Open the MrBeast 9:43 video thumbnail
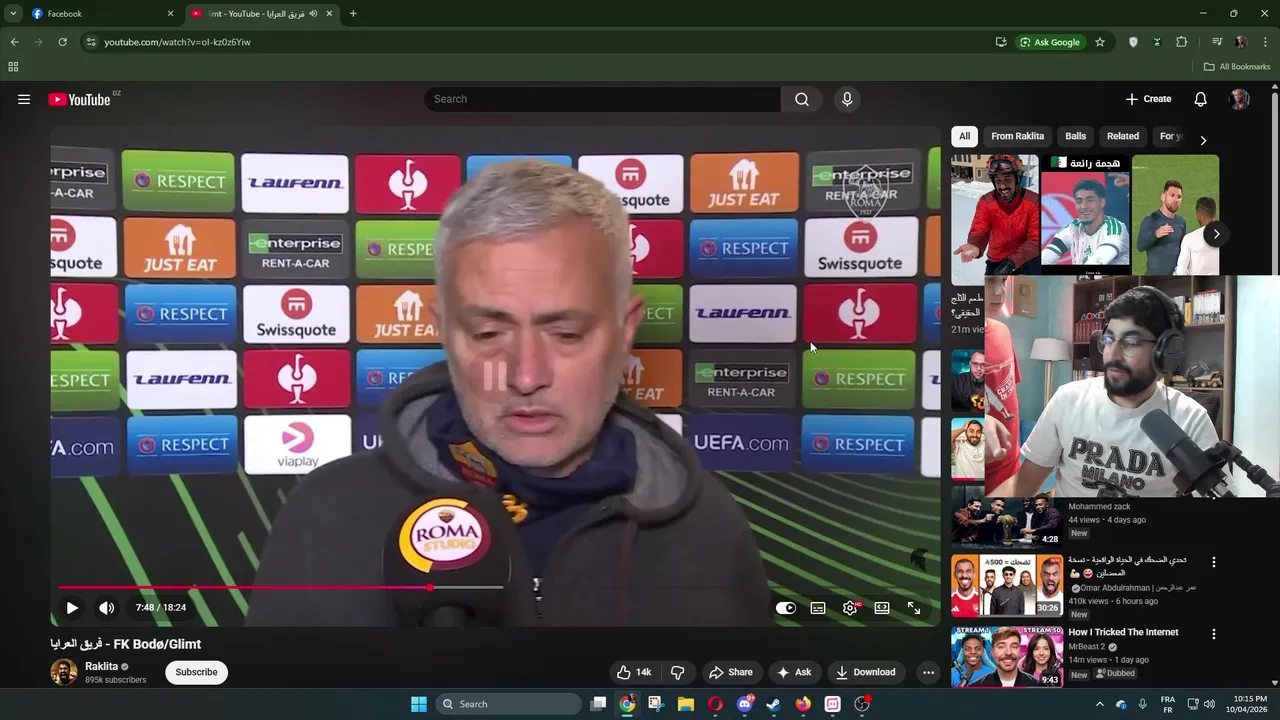Screen dimensions: 1280x720 [1007, 657]
